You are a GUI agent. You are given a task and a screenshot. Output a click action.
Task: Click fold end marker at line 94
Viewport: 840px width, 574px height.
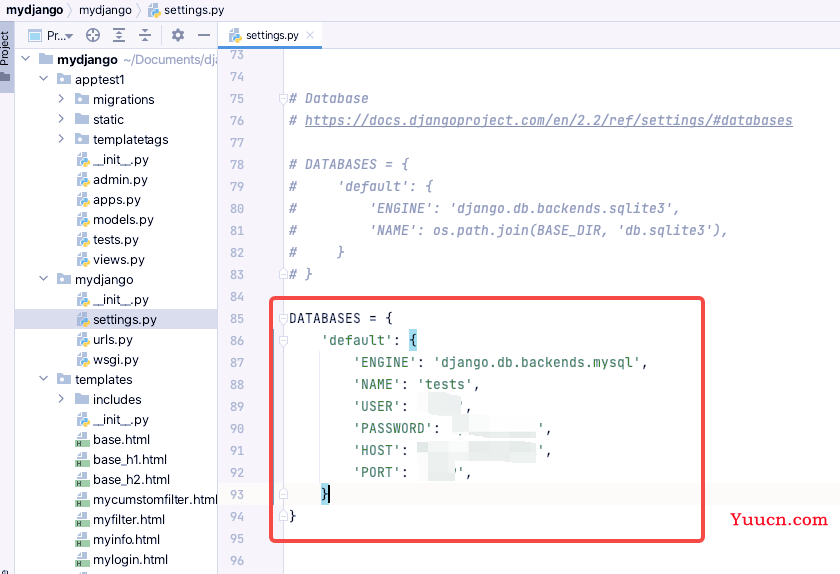click(283, 516)
